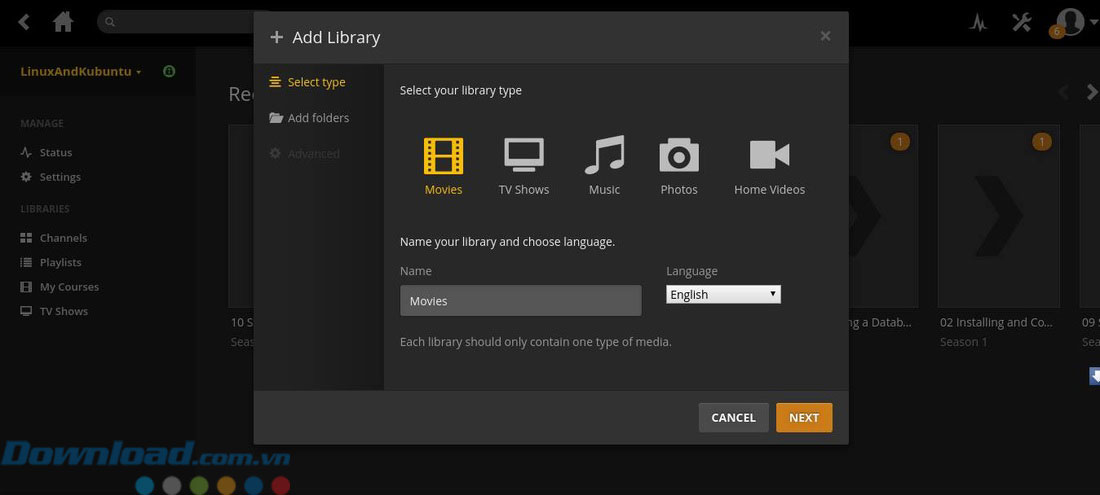The image size is (1100, 495).
Task: Open Status under Manage in sidebar
Action: [x=55, y=153]
